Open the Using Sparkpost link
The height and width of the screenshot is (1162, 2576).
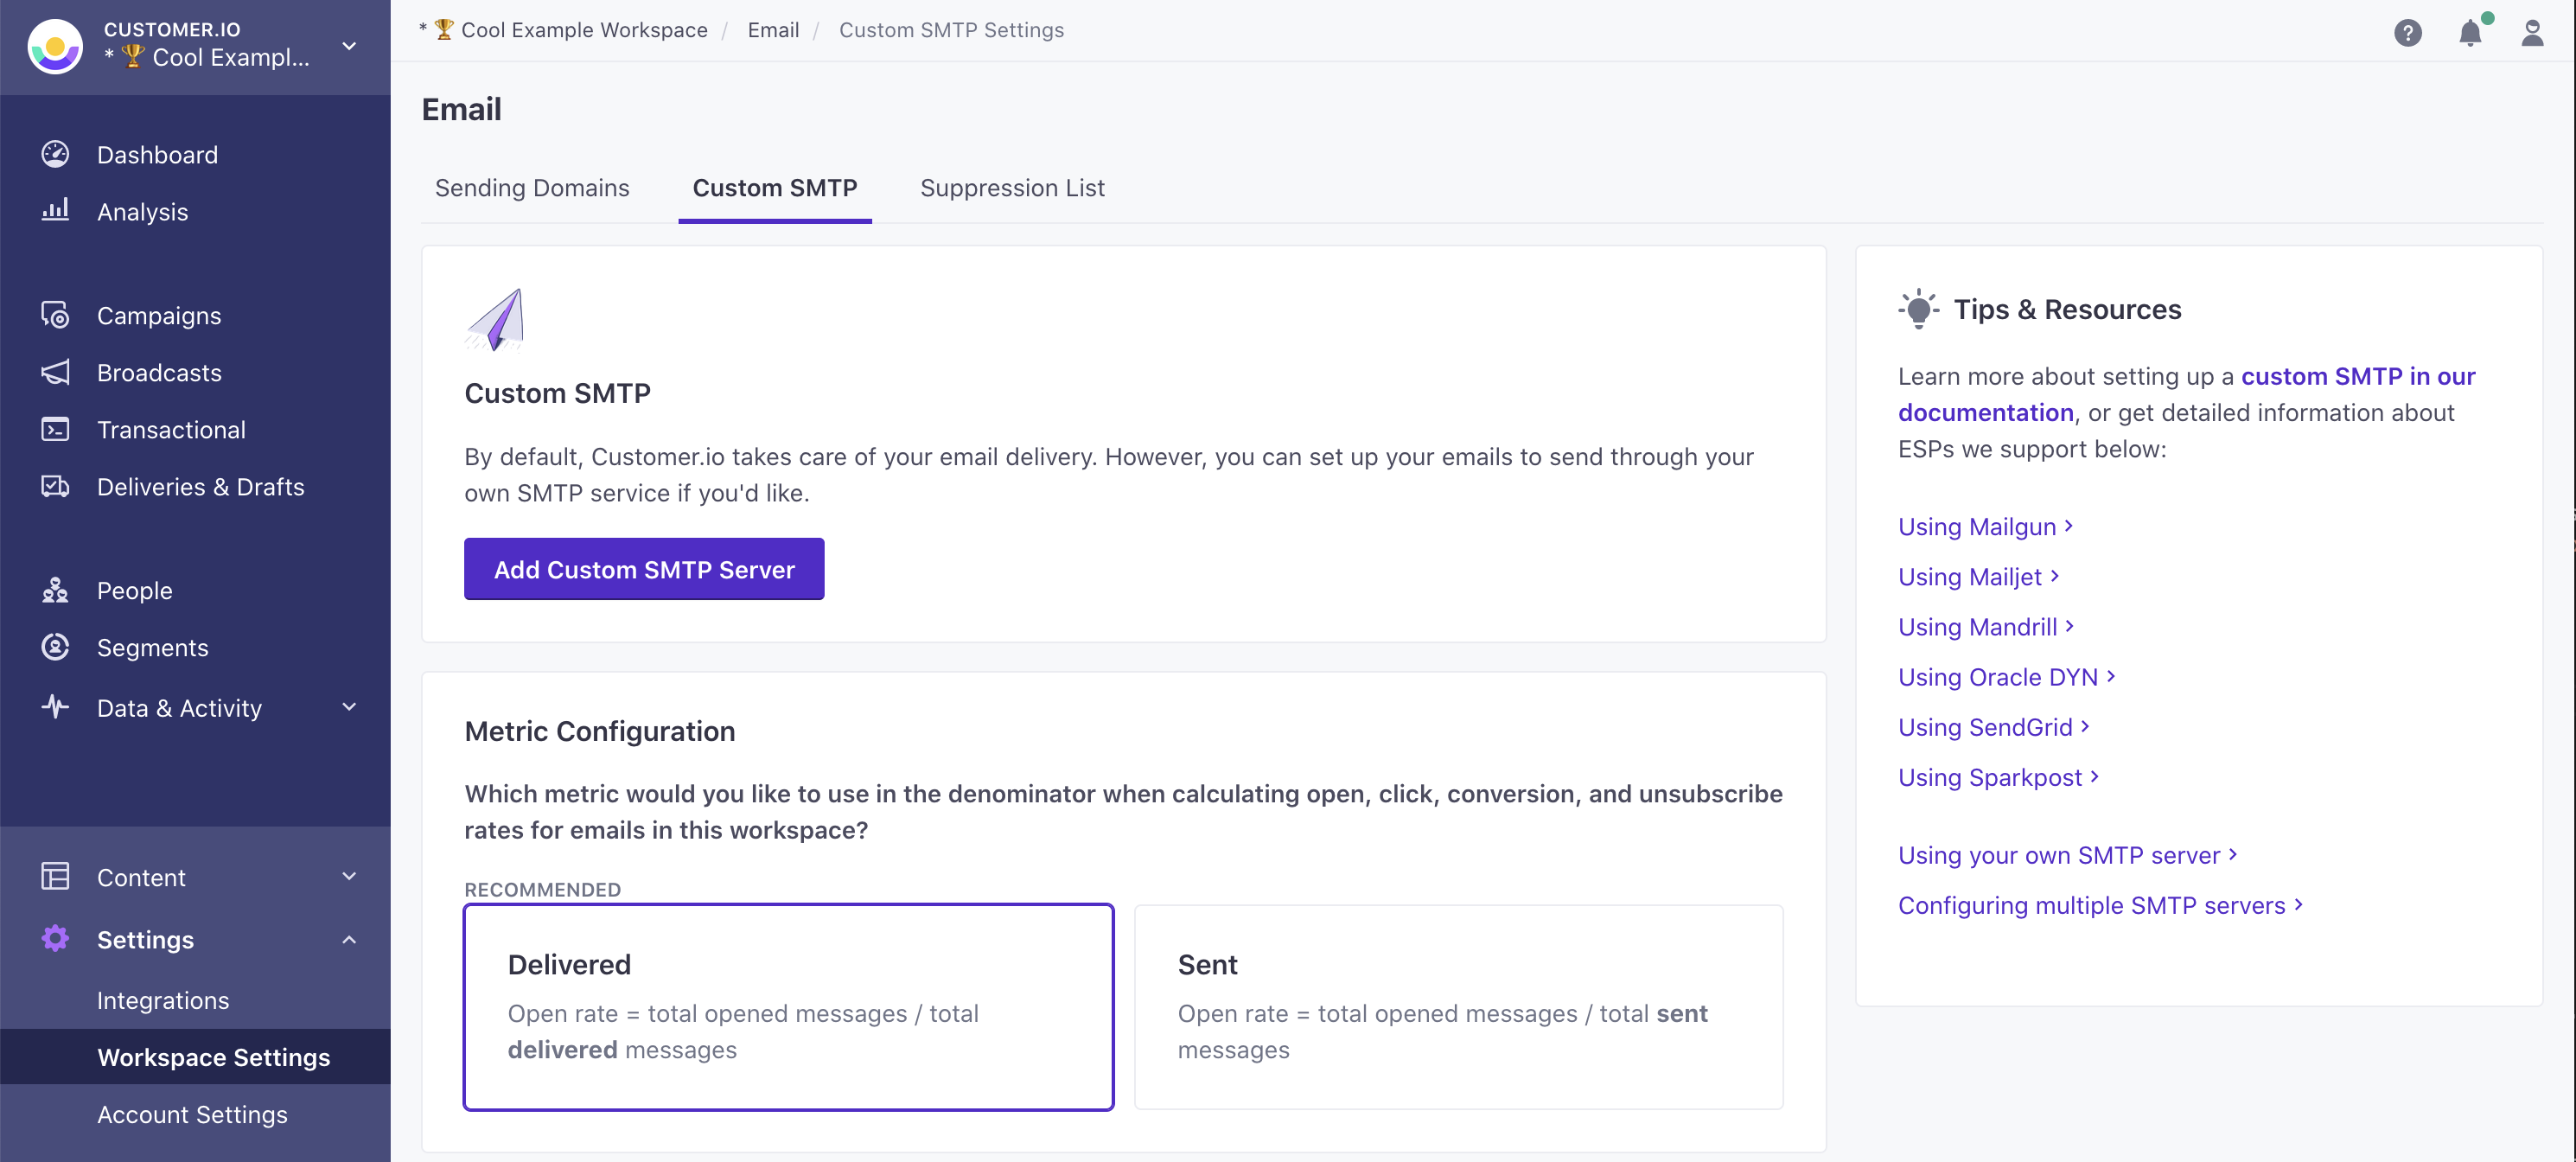(x=1998, y=776)
